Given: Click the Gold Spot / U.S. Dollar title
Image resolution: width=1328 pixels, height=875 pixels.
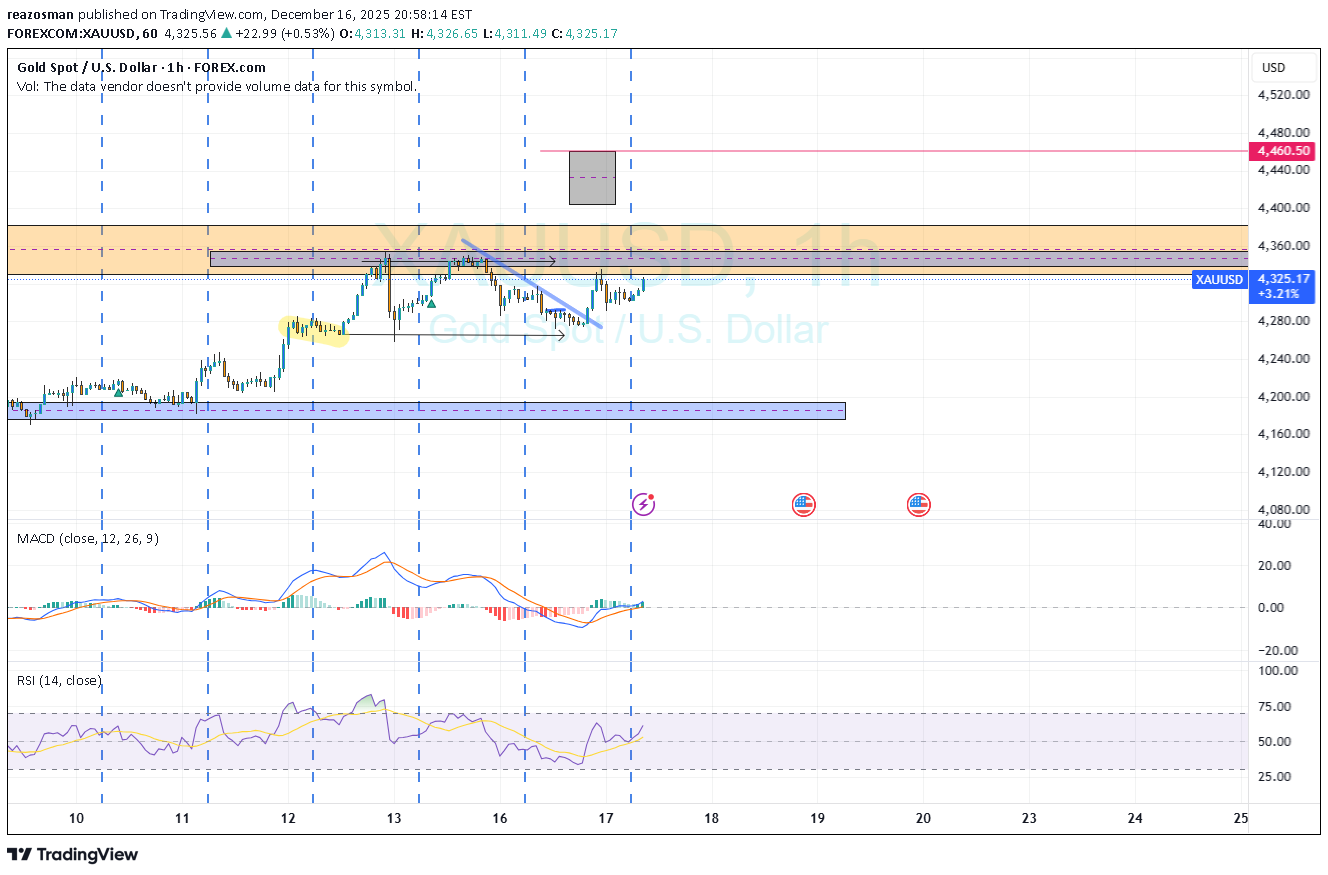Looking at the screenshot, I should tap(141, 68).
